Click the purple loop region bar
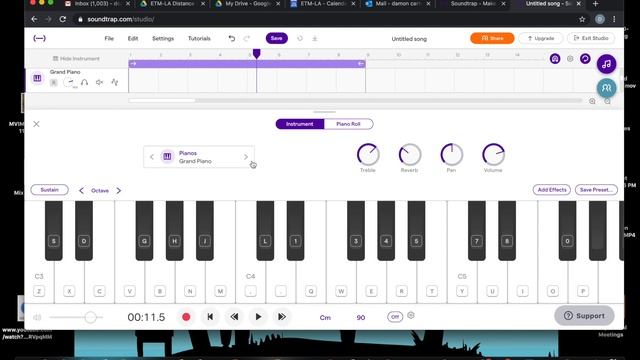The image size is (640, 360). click(247, 64)
